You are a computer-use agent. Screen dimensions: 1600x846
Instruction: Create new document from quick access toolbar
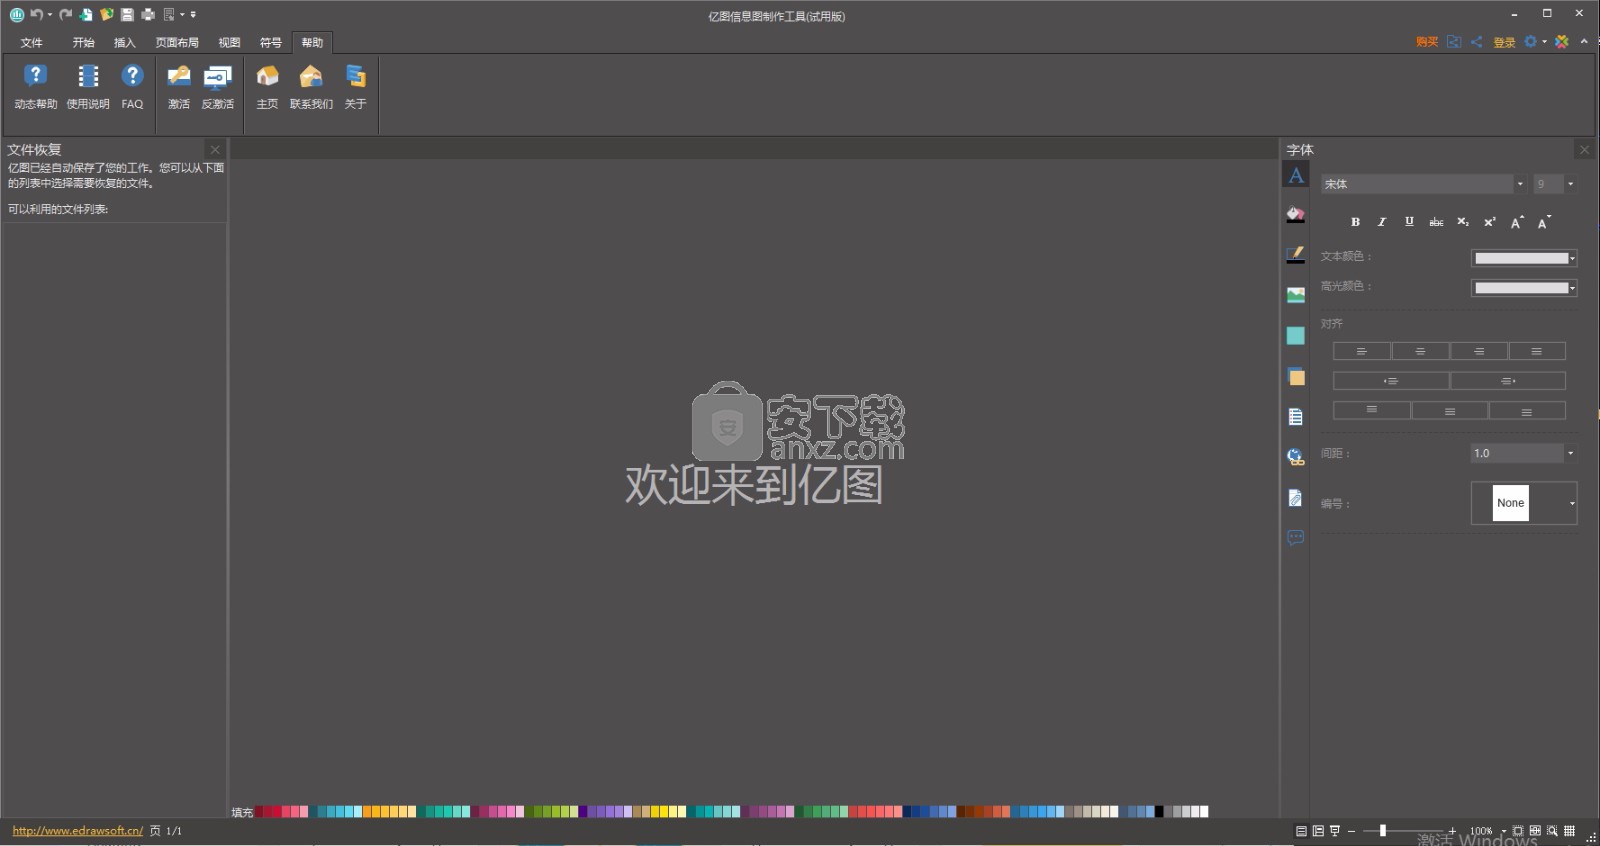(87, 14)
